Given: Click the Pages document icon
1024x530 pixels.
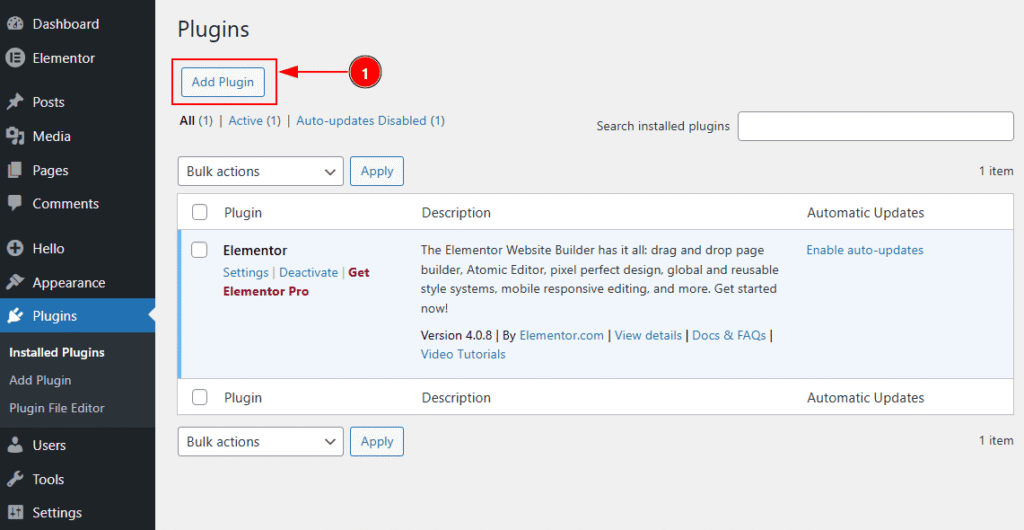Looking at the screenshot, I should pos(14,170).
